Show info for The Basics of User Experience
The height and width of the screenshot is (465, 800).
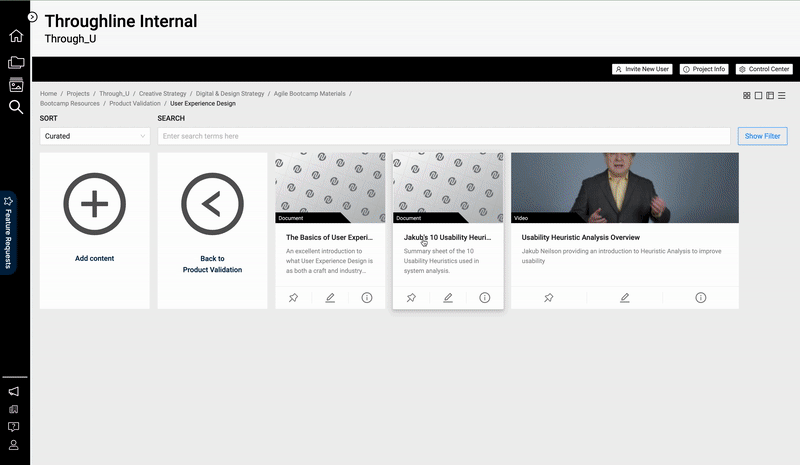point(367,298)
